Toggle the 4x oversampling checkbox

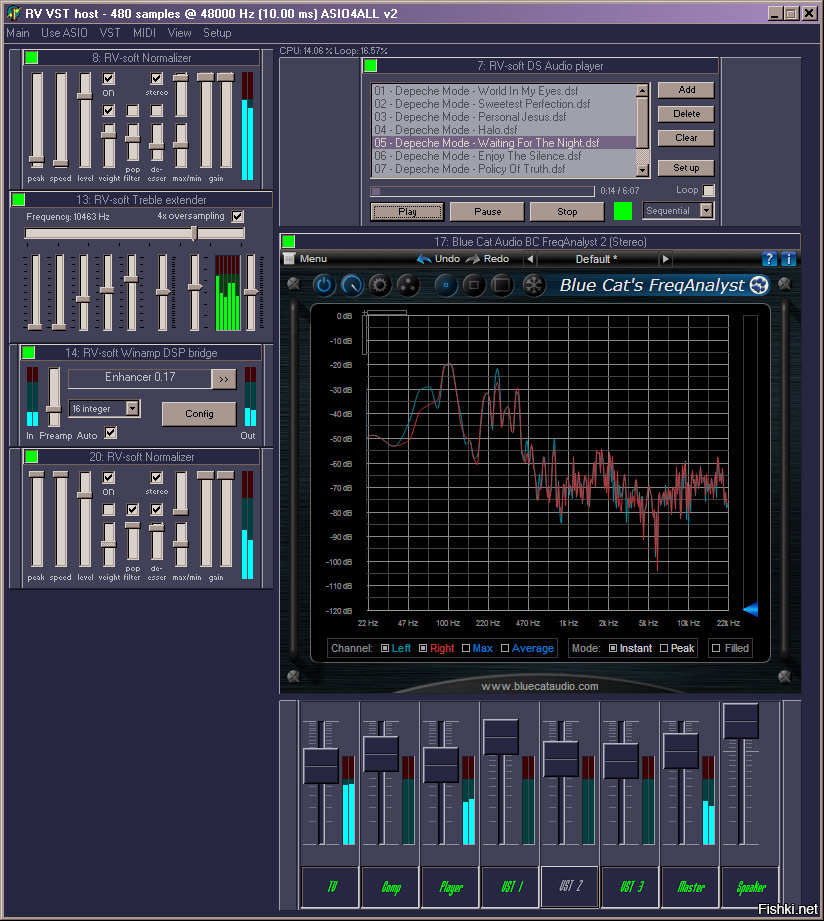(237, 216)
